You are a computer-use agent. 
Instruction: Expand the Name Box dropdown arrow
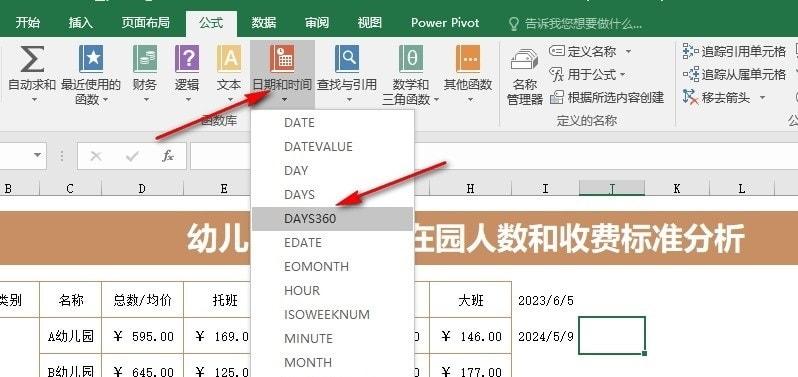(38, 155)
